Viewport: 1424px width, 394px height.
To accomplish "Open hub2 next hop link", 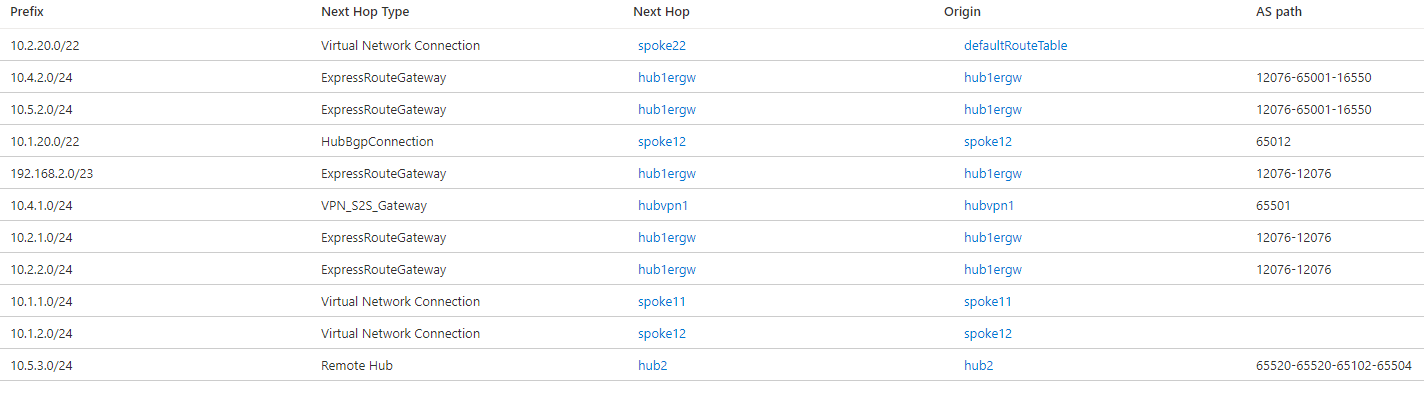I will click(653, 365).
